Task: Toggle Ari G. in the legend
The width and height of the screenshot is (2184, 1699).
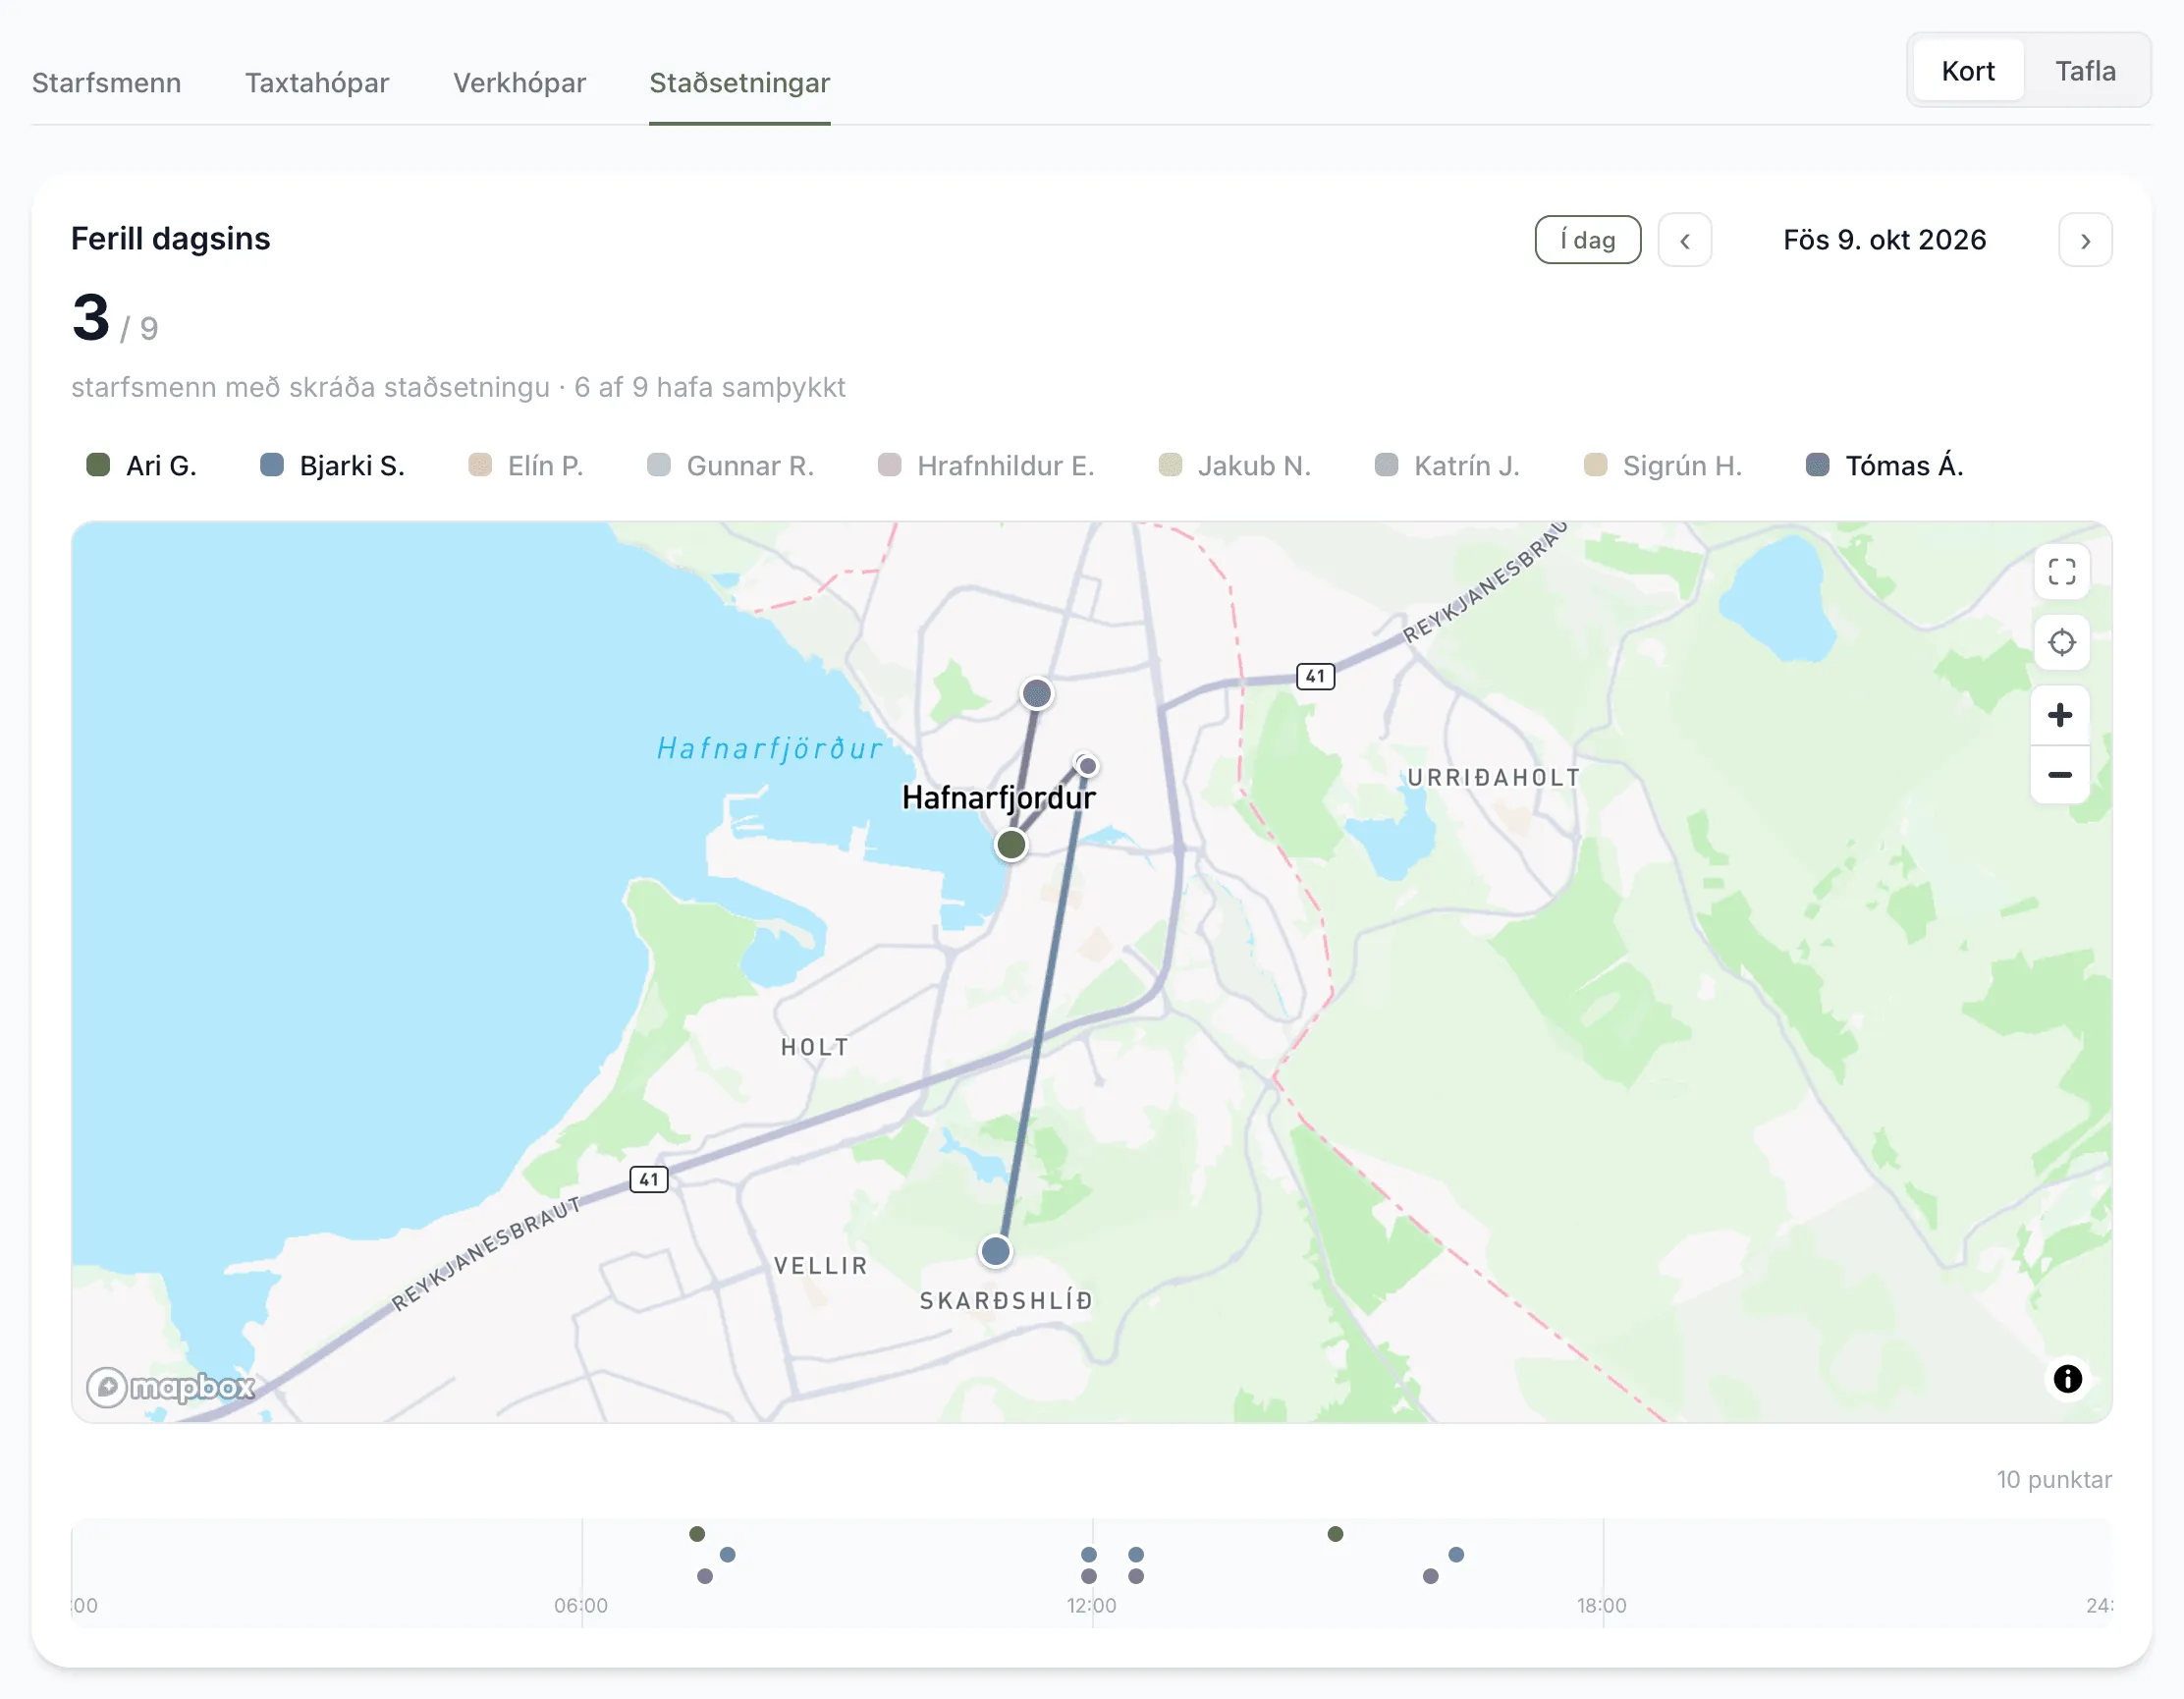Action: [141, 466]
